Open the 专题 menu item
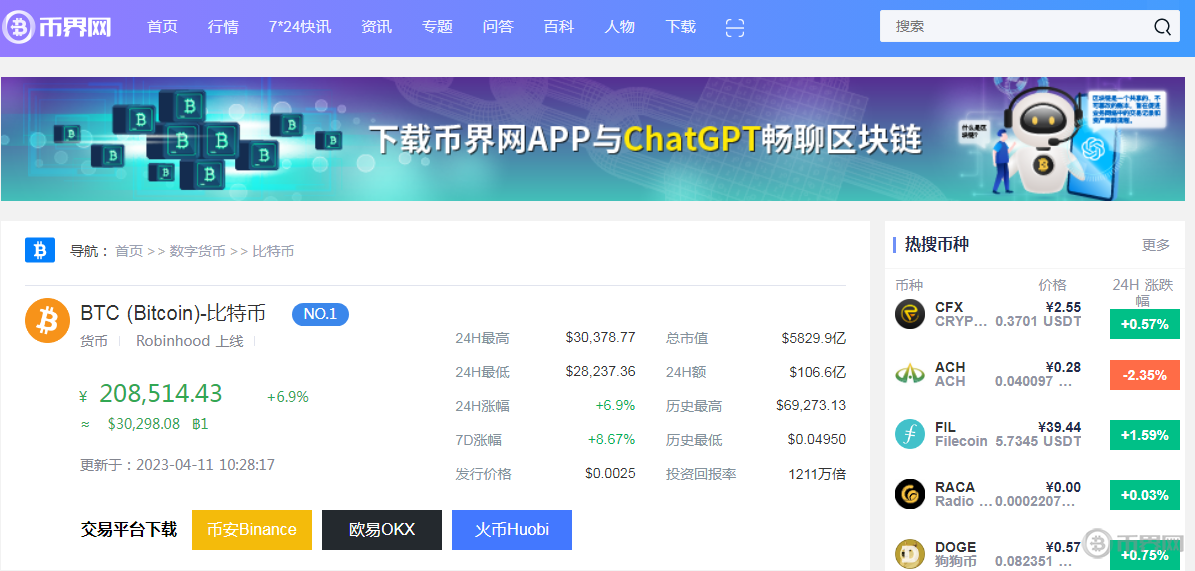 coord(437,27)
